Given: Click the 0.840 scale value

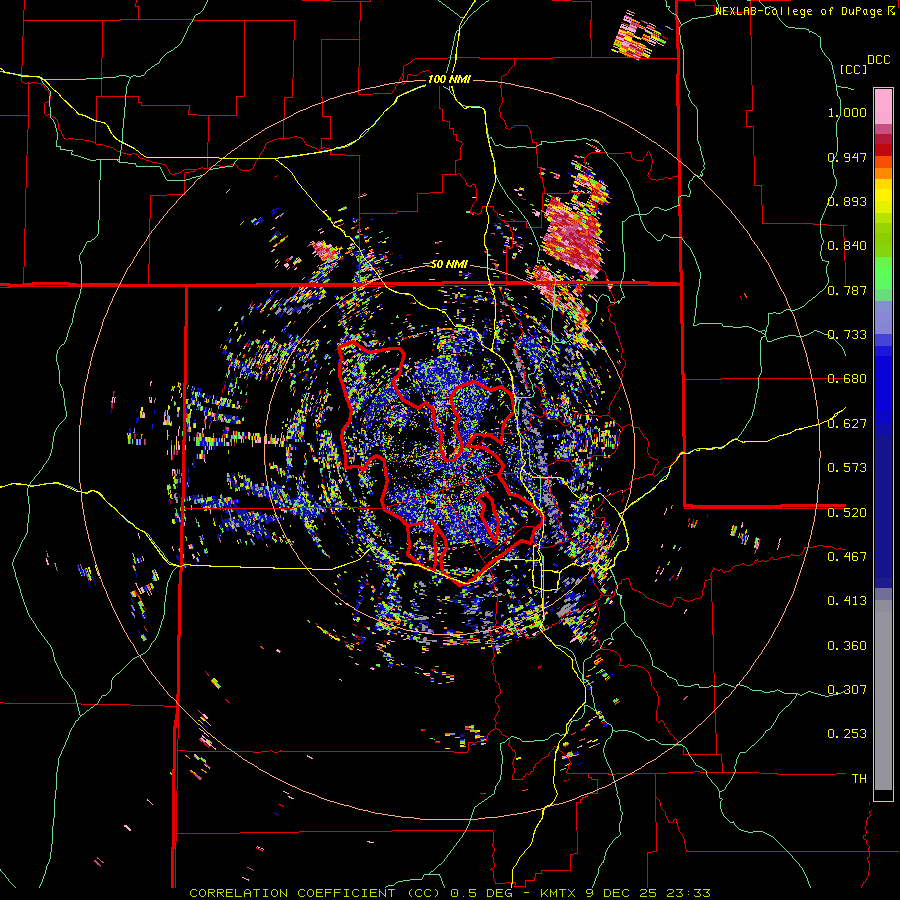Looking at the screenshot, I should pyautogui.click(x=847, y=246).
